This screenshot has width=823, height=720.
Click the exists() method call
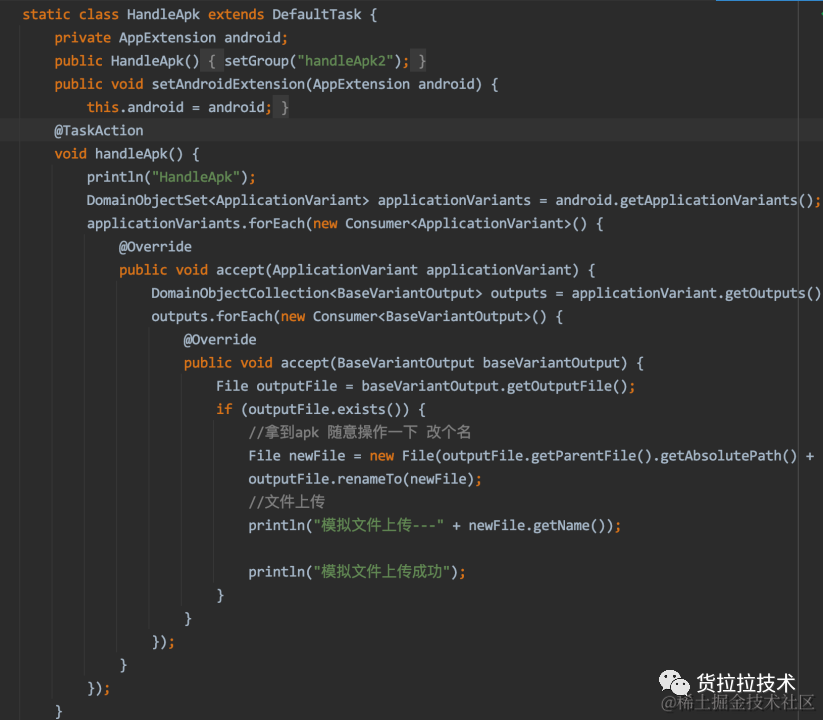coord(362,409)
